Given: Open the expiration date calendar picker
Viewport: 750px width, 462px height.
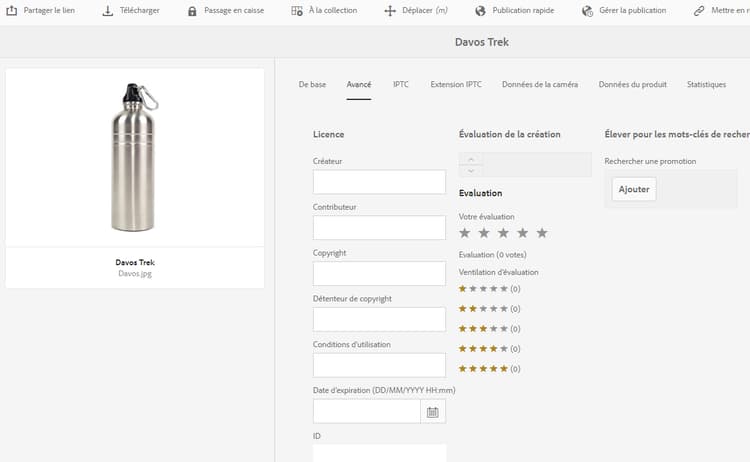Looking at the screenshot, I should click(433, 412).
